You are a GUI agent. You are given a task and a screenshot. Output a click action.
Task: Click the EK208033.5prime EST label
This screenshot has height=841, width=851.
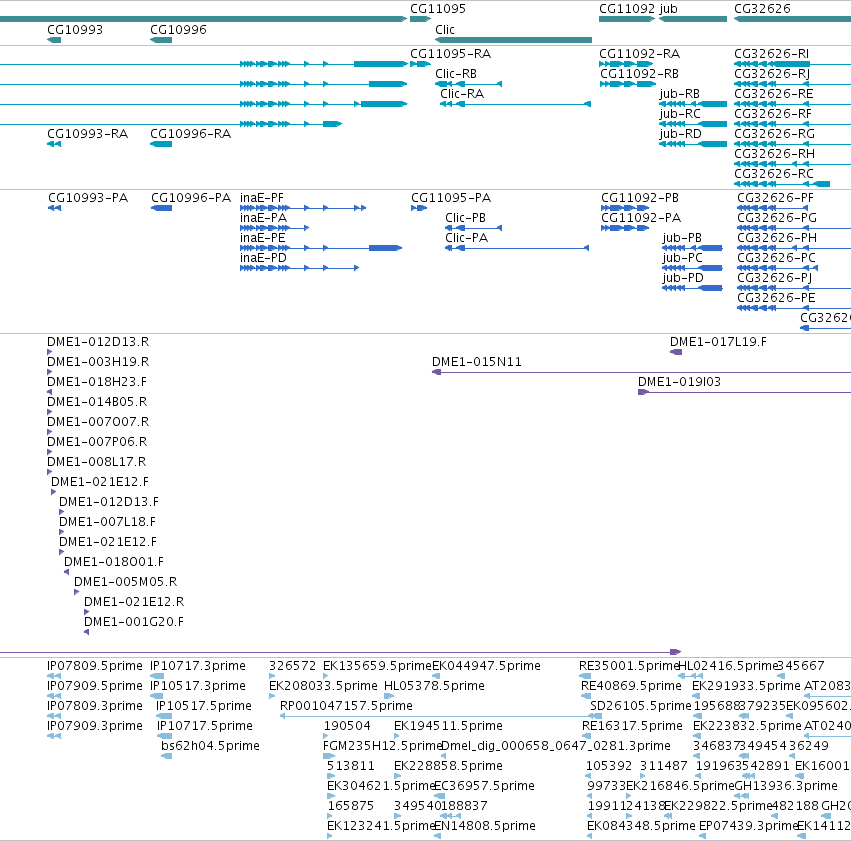pyautogui.click(x=323, y=686)
